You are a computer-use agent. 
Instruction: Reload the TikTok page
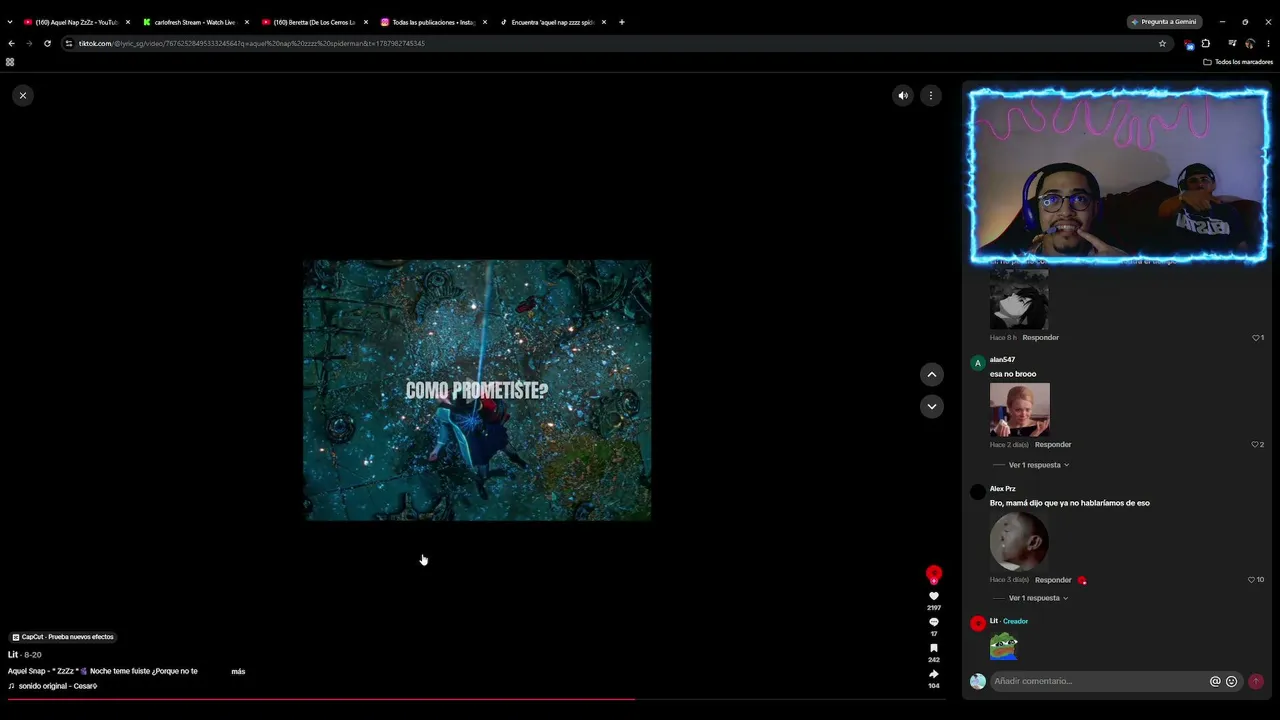coord(47,44)
